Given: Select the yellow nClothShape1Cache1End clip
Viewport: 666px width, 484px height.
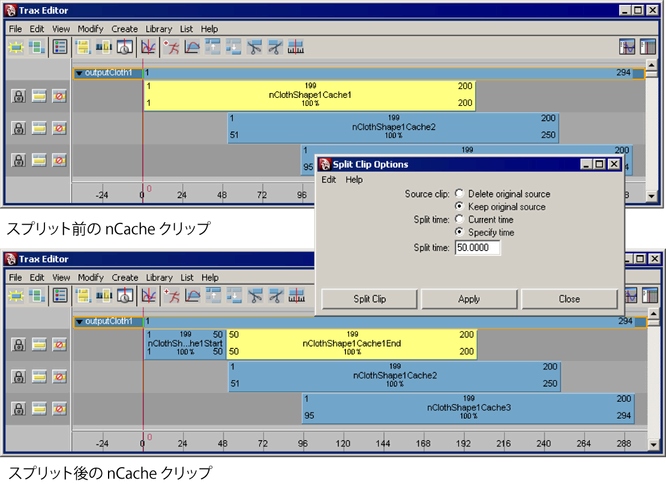Looking at the screenshot, I should pyautogui.click(x=350, y=345).
